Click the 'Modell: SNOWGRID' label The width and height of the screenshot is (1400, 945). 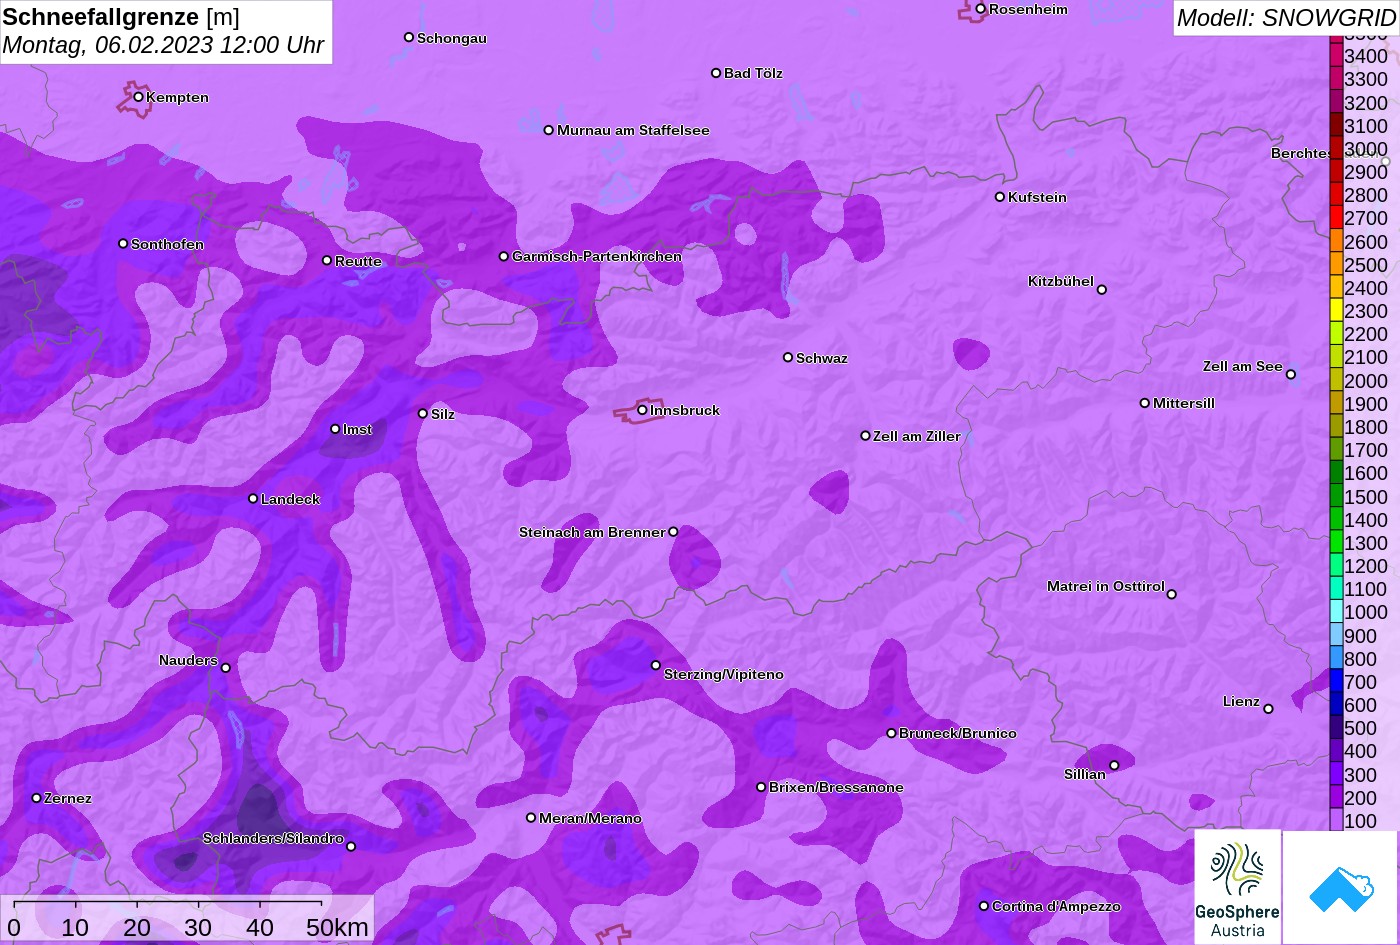(x=1286, y=17)
